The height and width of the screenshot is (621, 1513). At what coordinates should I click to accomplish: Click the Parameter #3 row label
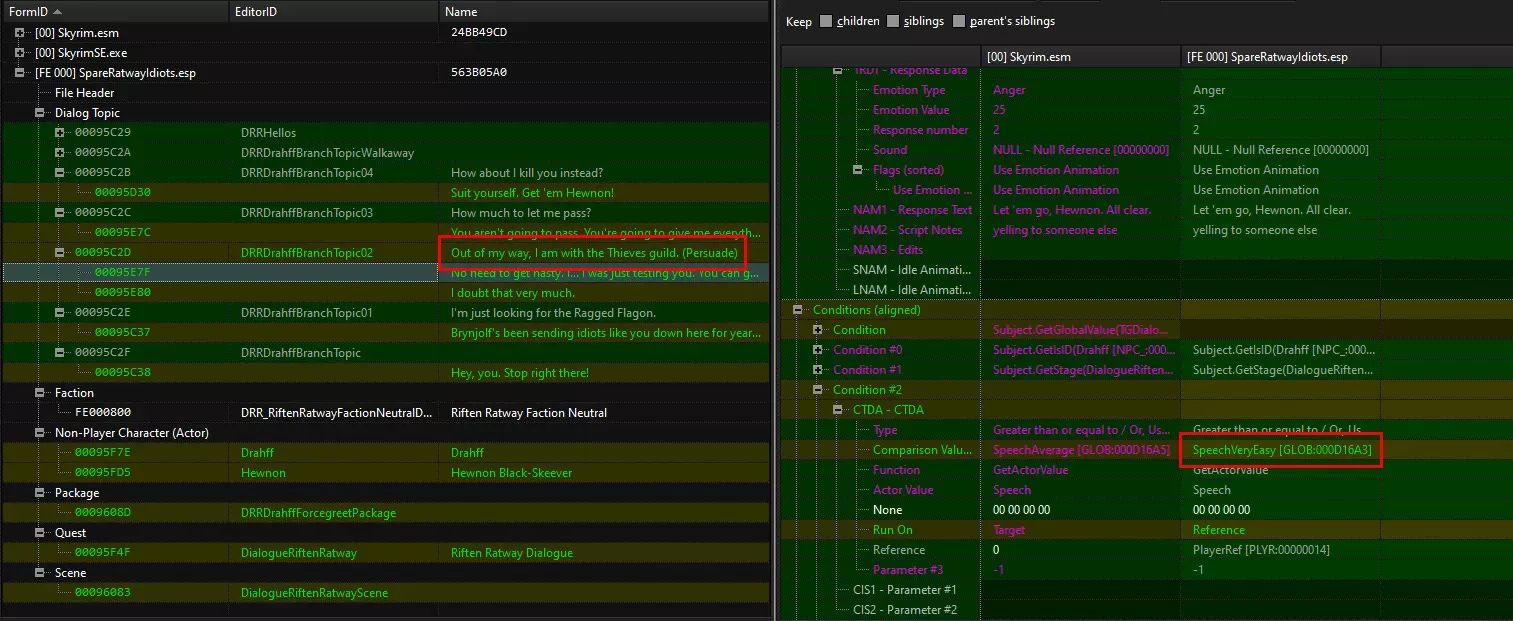(x=908, y=570)
